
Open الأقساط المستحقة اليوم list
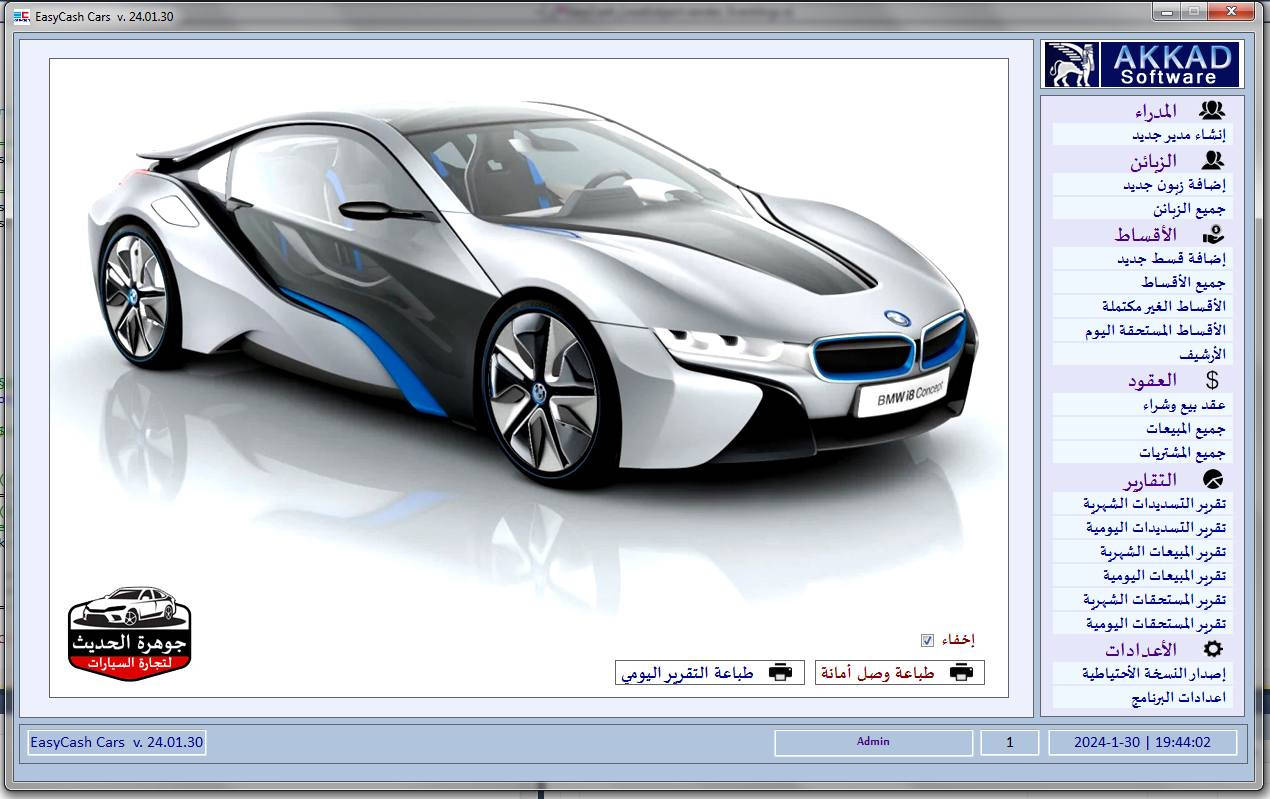1154,330
